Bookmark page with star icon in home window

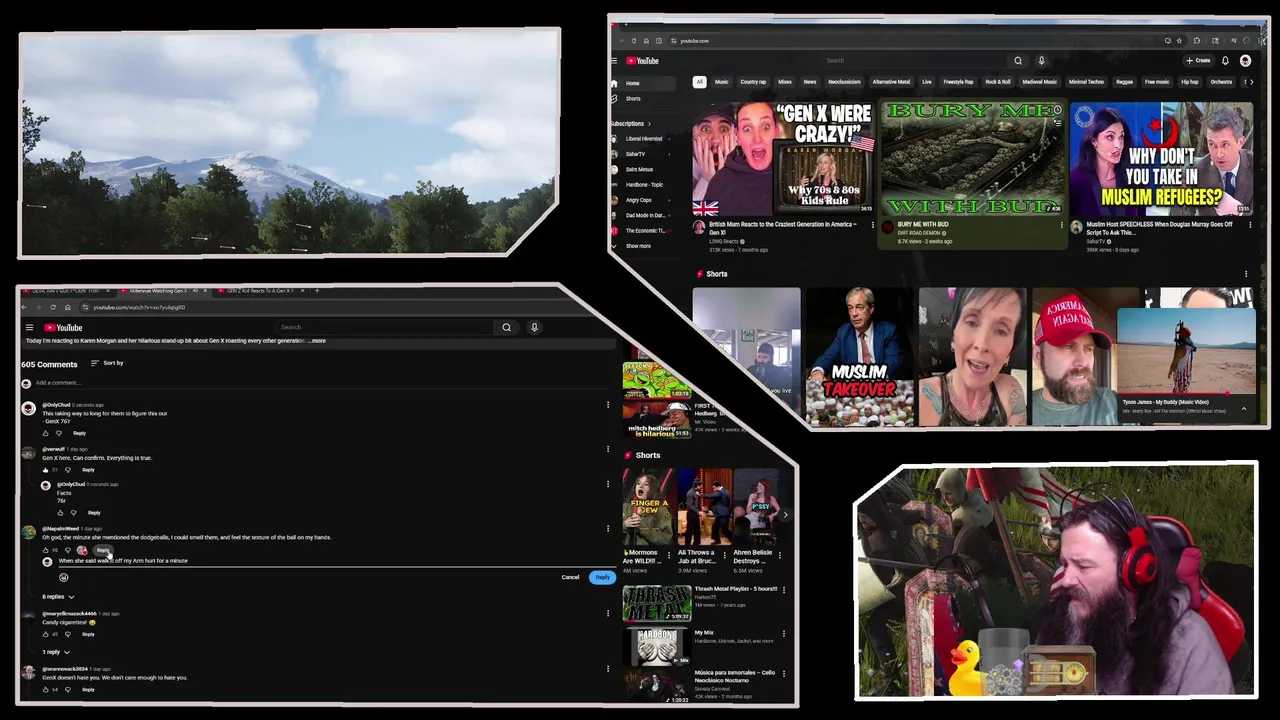pos(1180,41)
